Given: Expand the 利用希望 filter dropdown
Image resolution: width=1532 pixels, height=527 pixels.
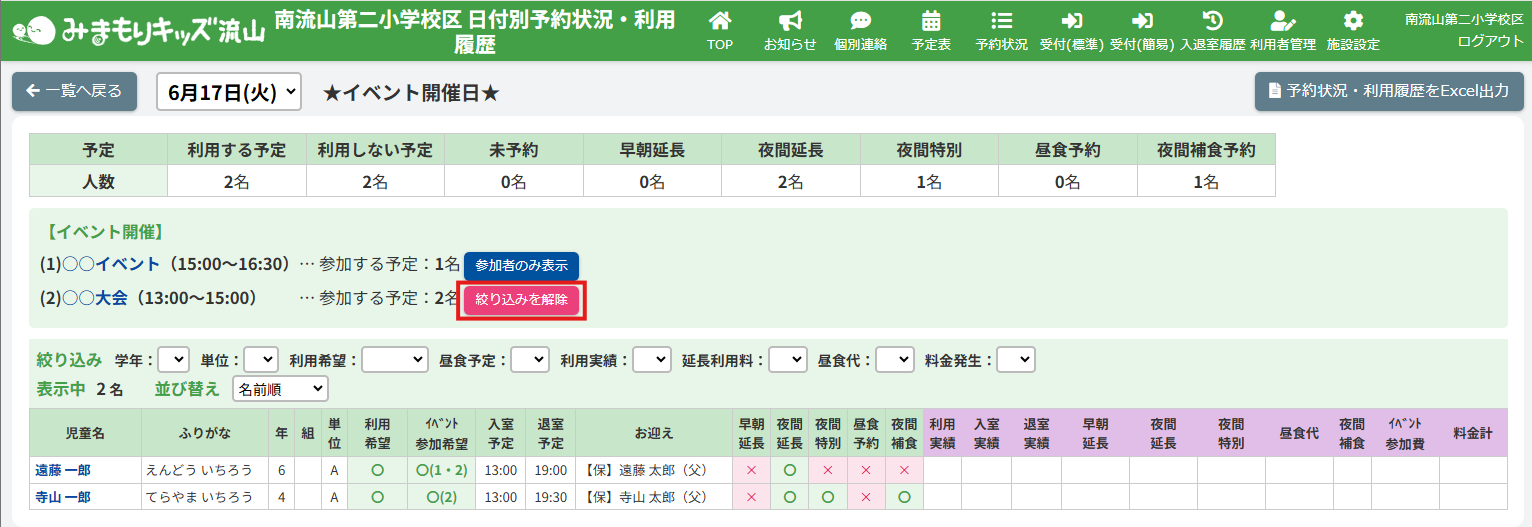Looking at the screenshot, I should point(394,360).
